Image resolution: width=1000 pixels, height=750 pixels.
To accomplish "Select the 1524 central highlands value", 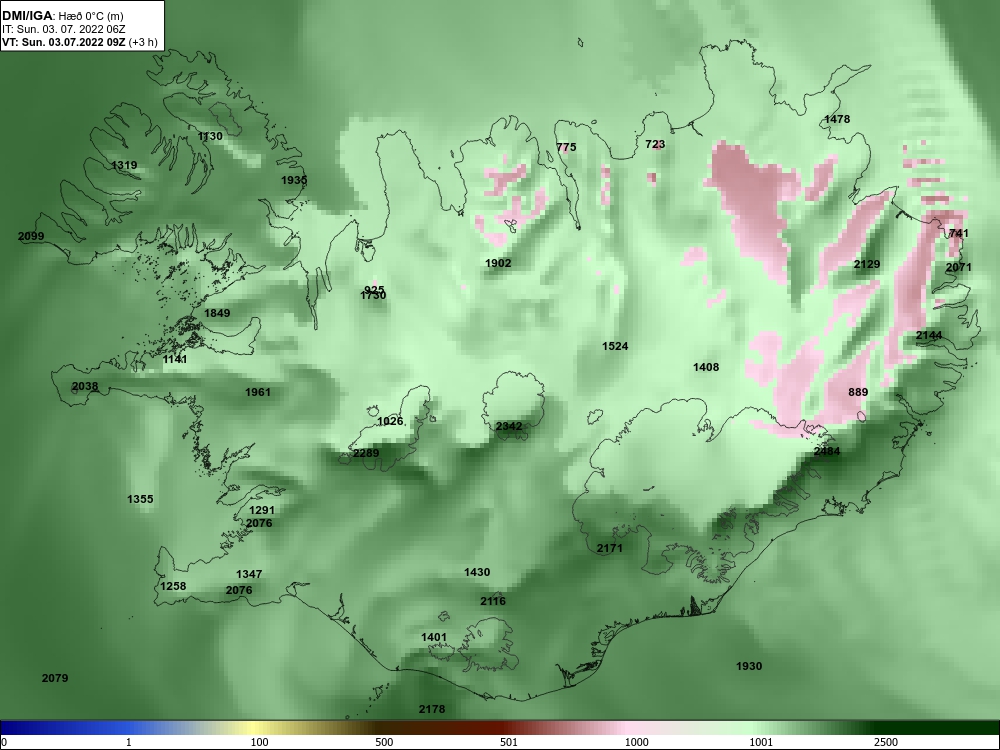I will click(x=615, y=346).
